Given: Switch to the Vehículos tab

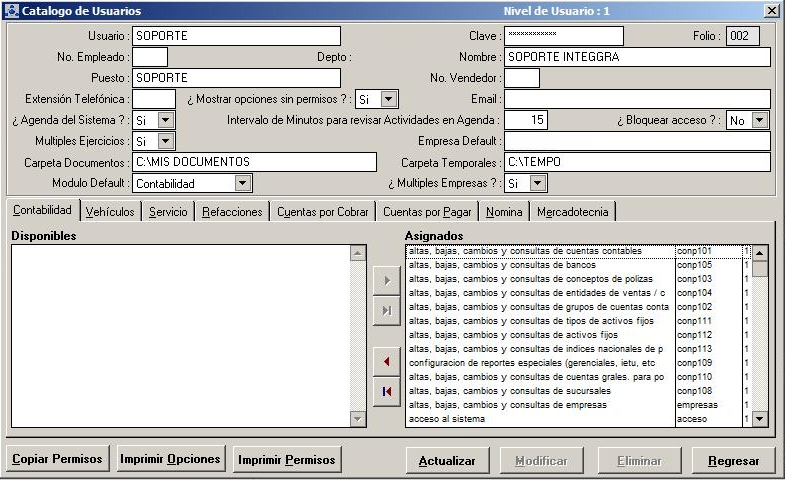Looking at the screenshot, I should [x=110, y=211].
